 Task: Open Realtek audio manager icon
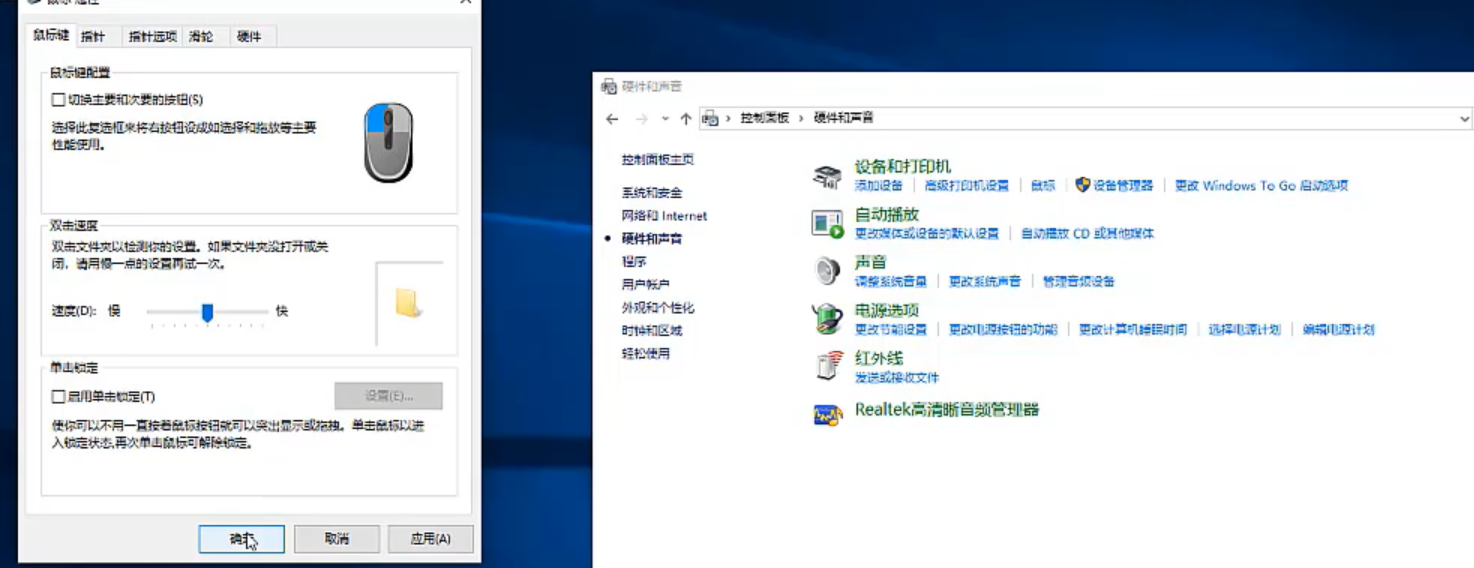(x=827, y=413)
